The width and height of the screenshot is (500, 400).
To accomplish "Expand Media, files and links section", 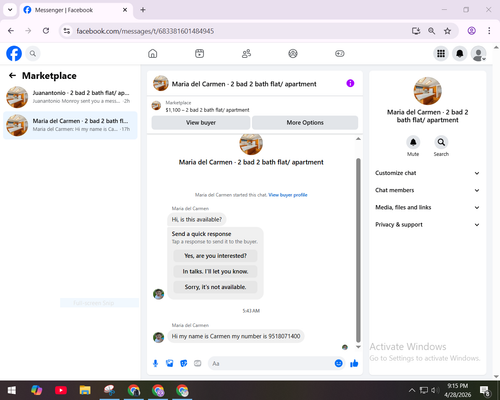I will point(427,207).
